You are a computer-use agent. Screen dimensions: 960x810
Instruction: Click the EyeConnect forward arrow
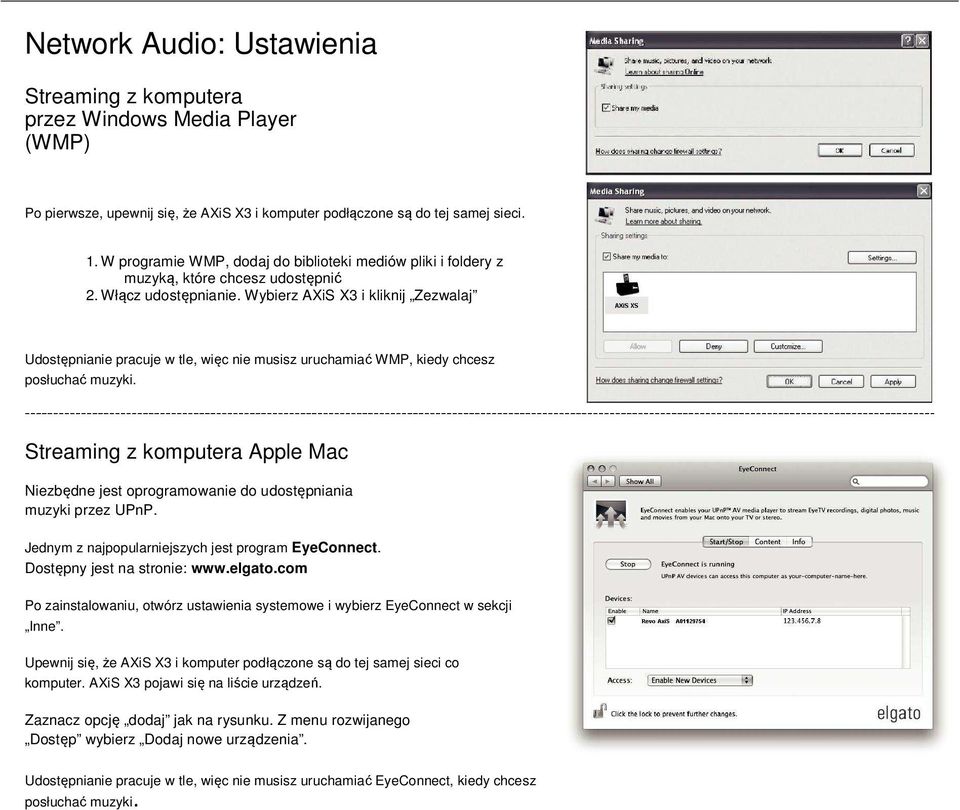608,481
